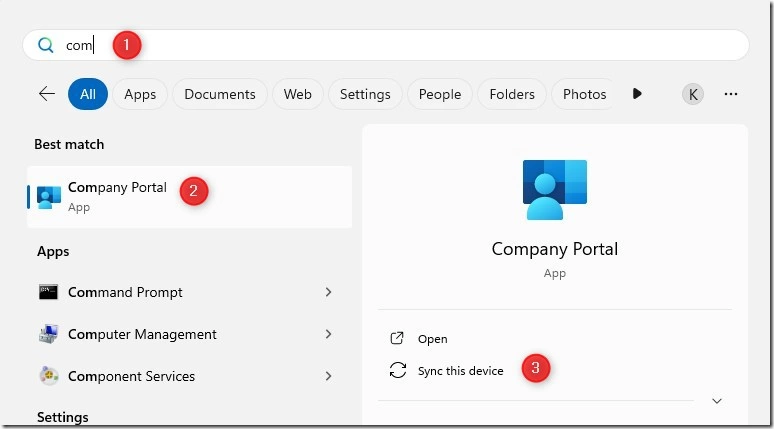Open Company Portal best match result
The width and height of the screenshot is (774, 429).
(x=190, y=197)
